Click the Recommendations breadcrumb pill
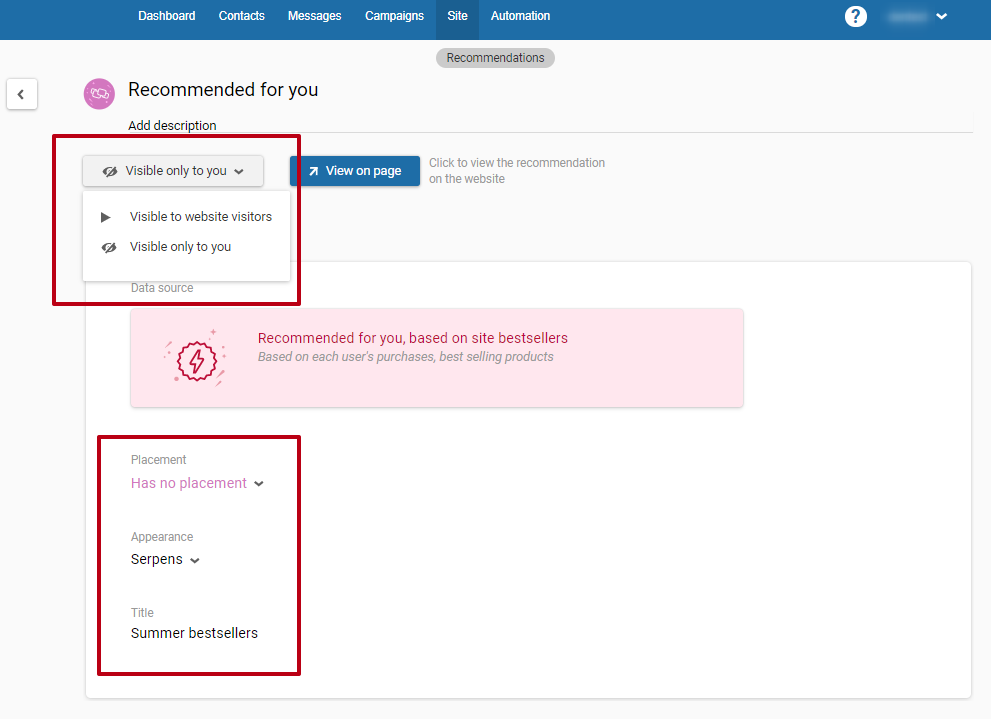The width and height of the screenshot is (991, 719). [x=495, y=58]
